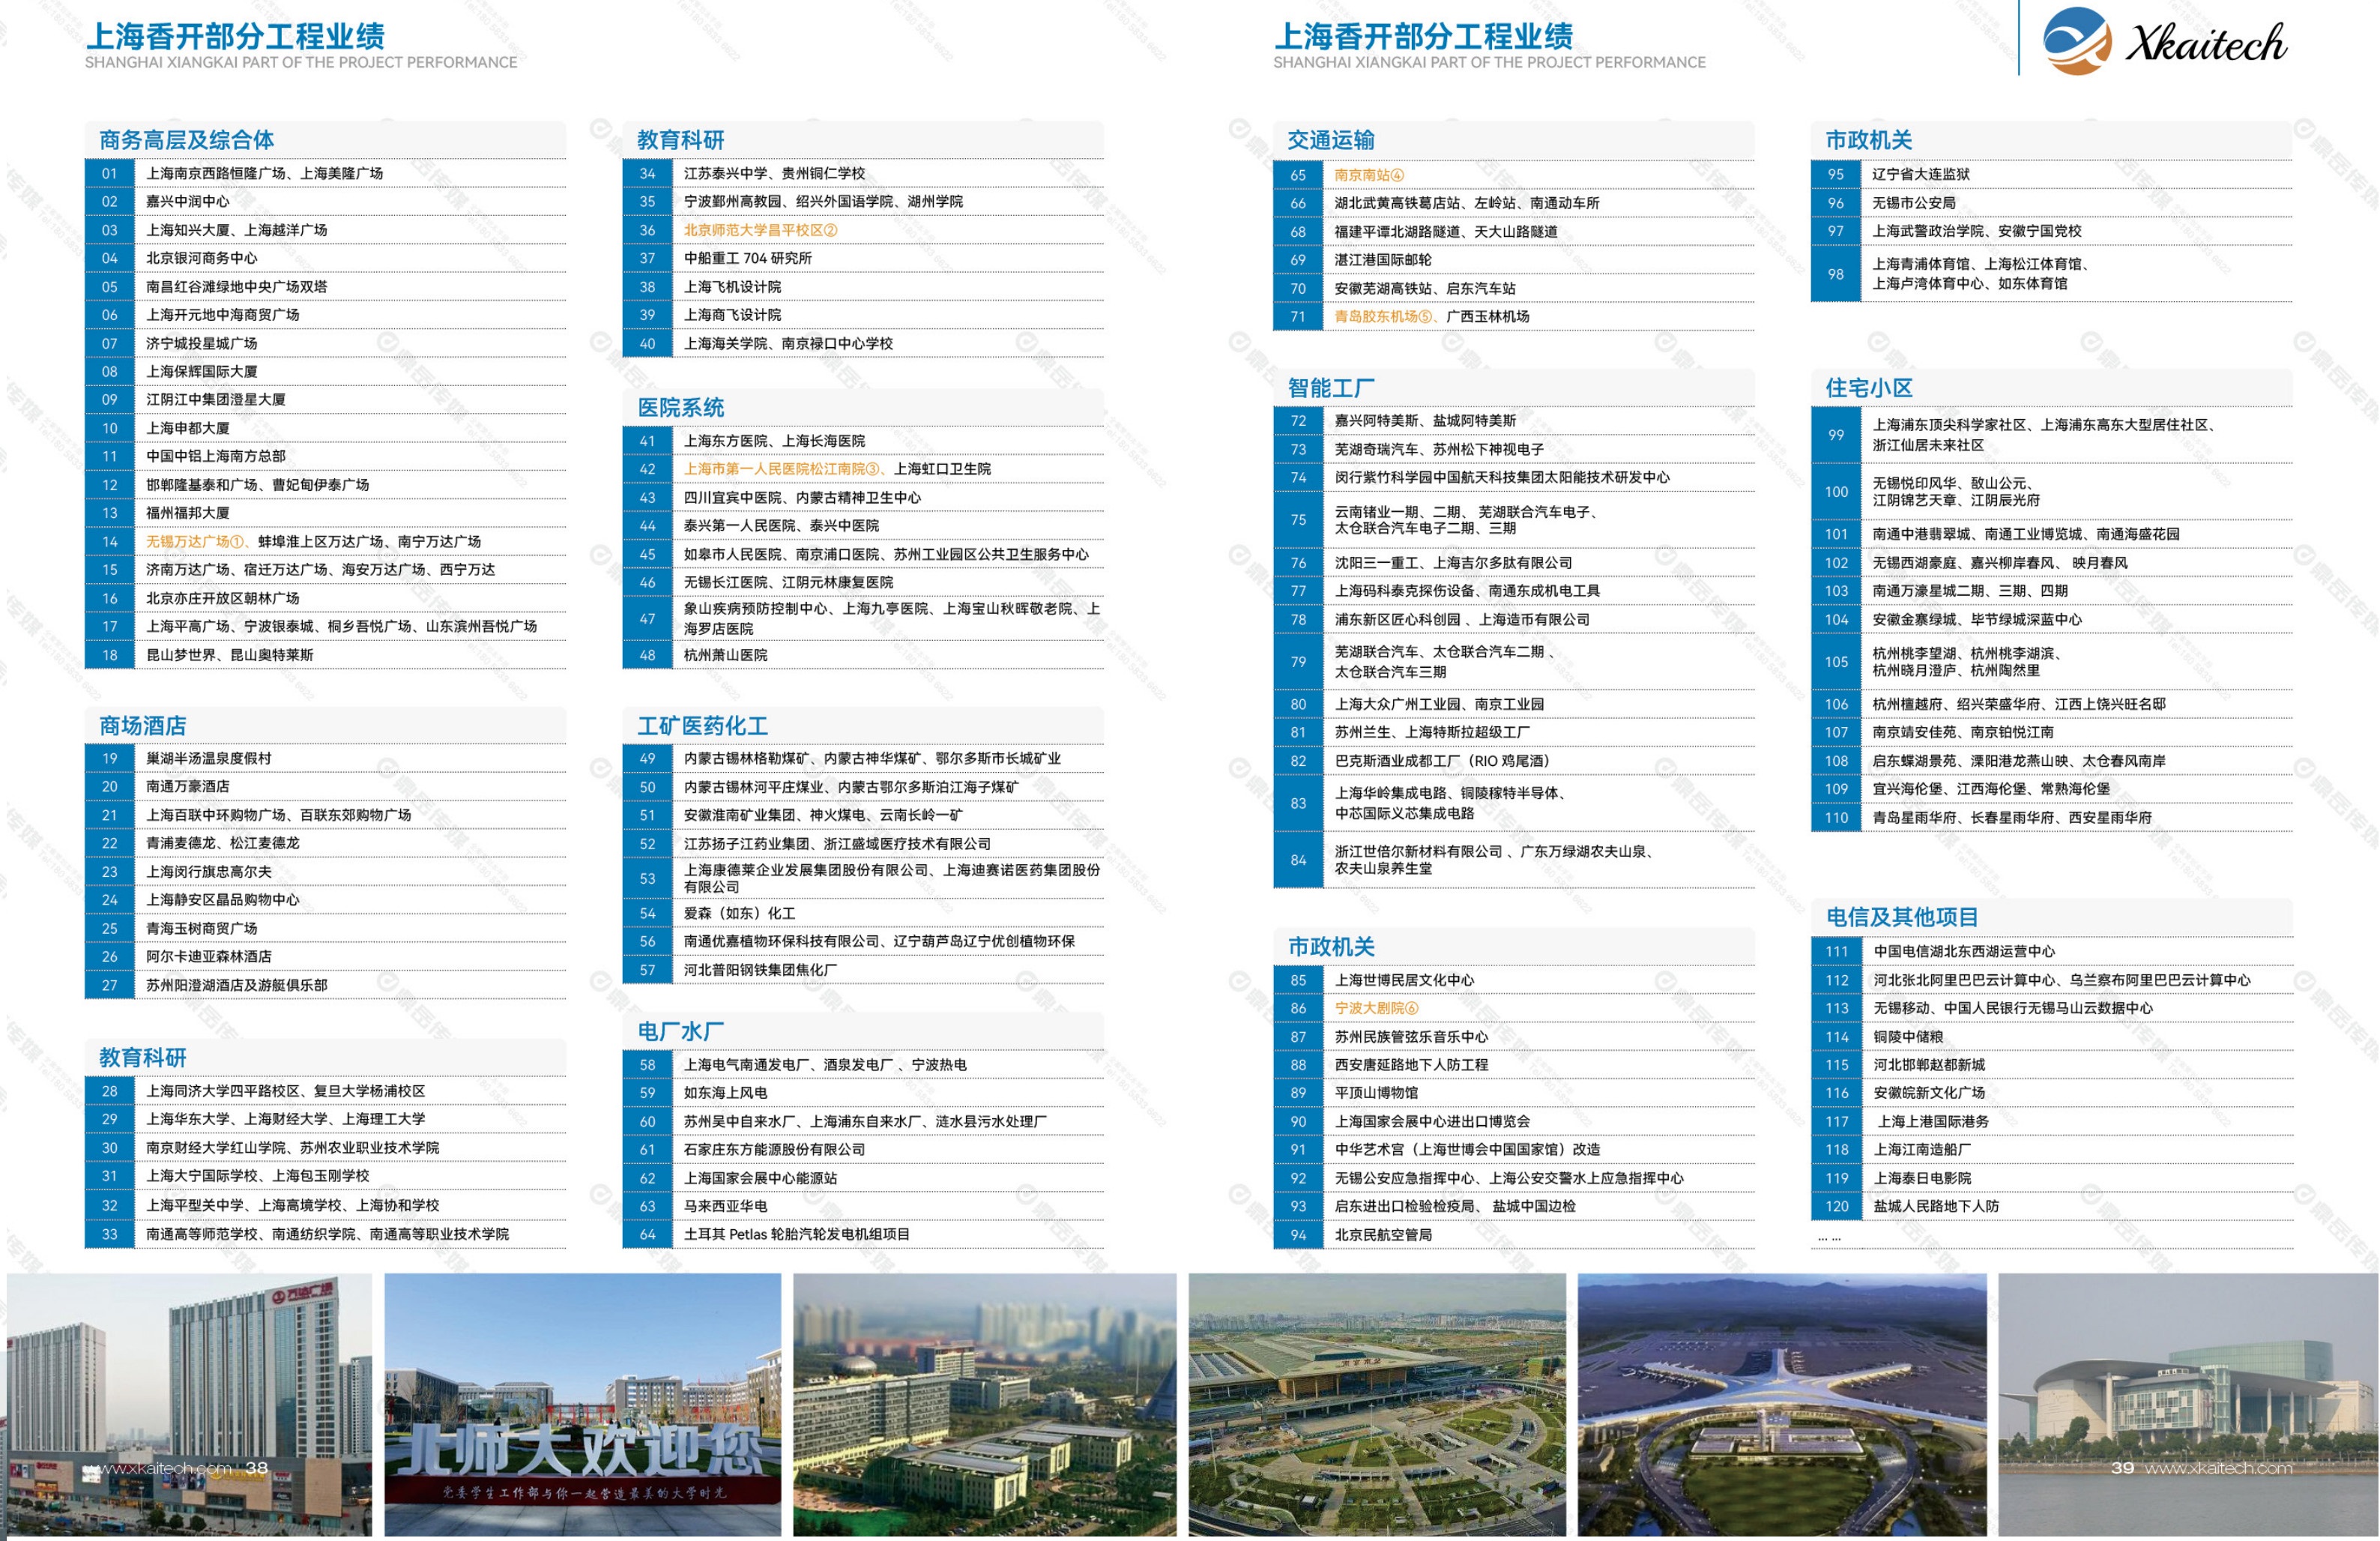Click www.xkaitech.com link on page 38
2380x1541 pixels.
tap(158, 1468)
